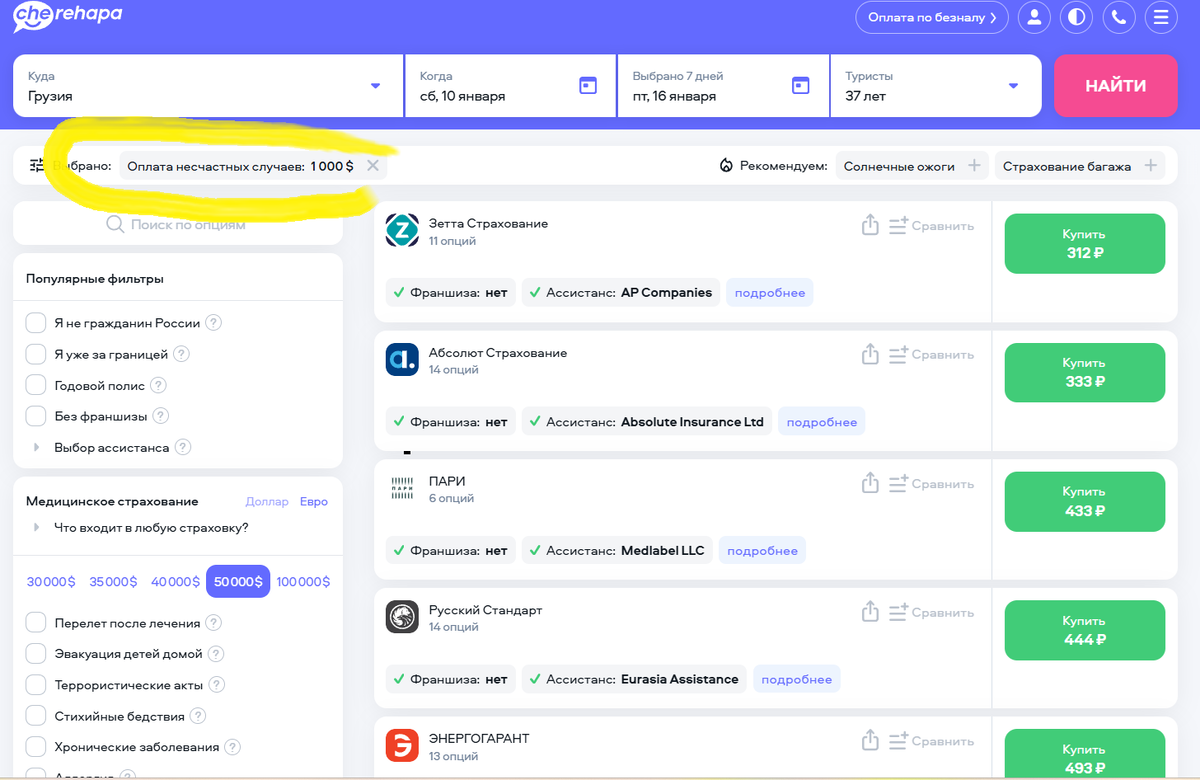The width and height of the screenshot is (1200, 780).
Task: Click the phone contact icon
Action: coord(1119,17)
